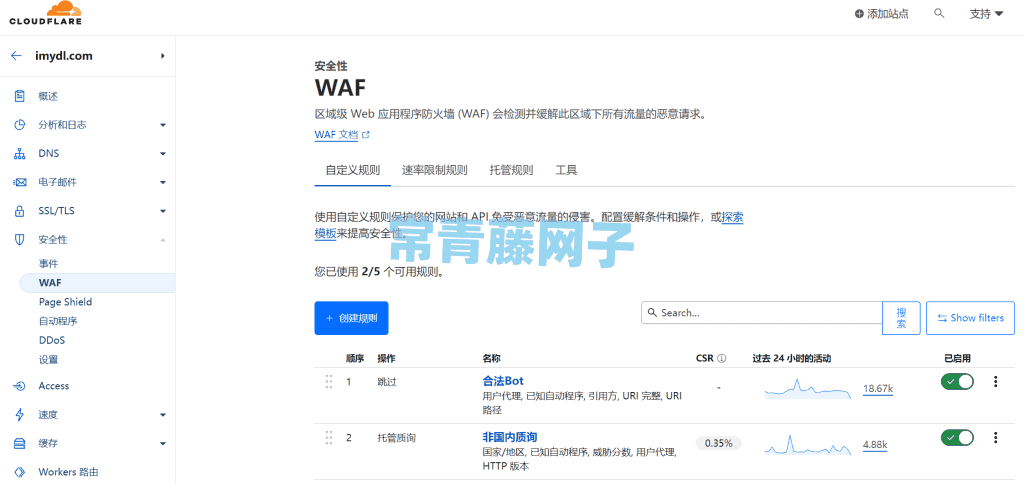Click the 非国内质询 activity sparkline chart
This screenshot has height=485, width=1024.
[x=808, y=445]
